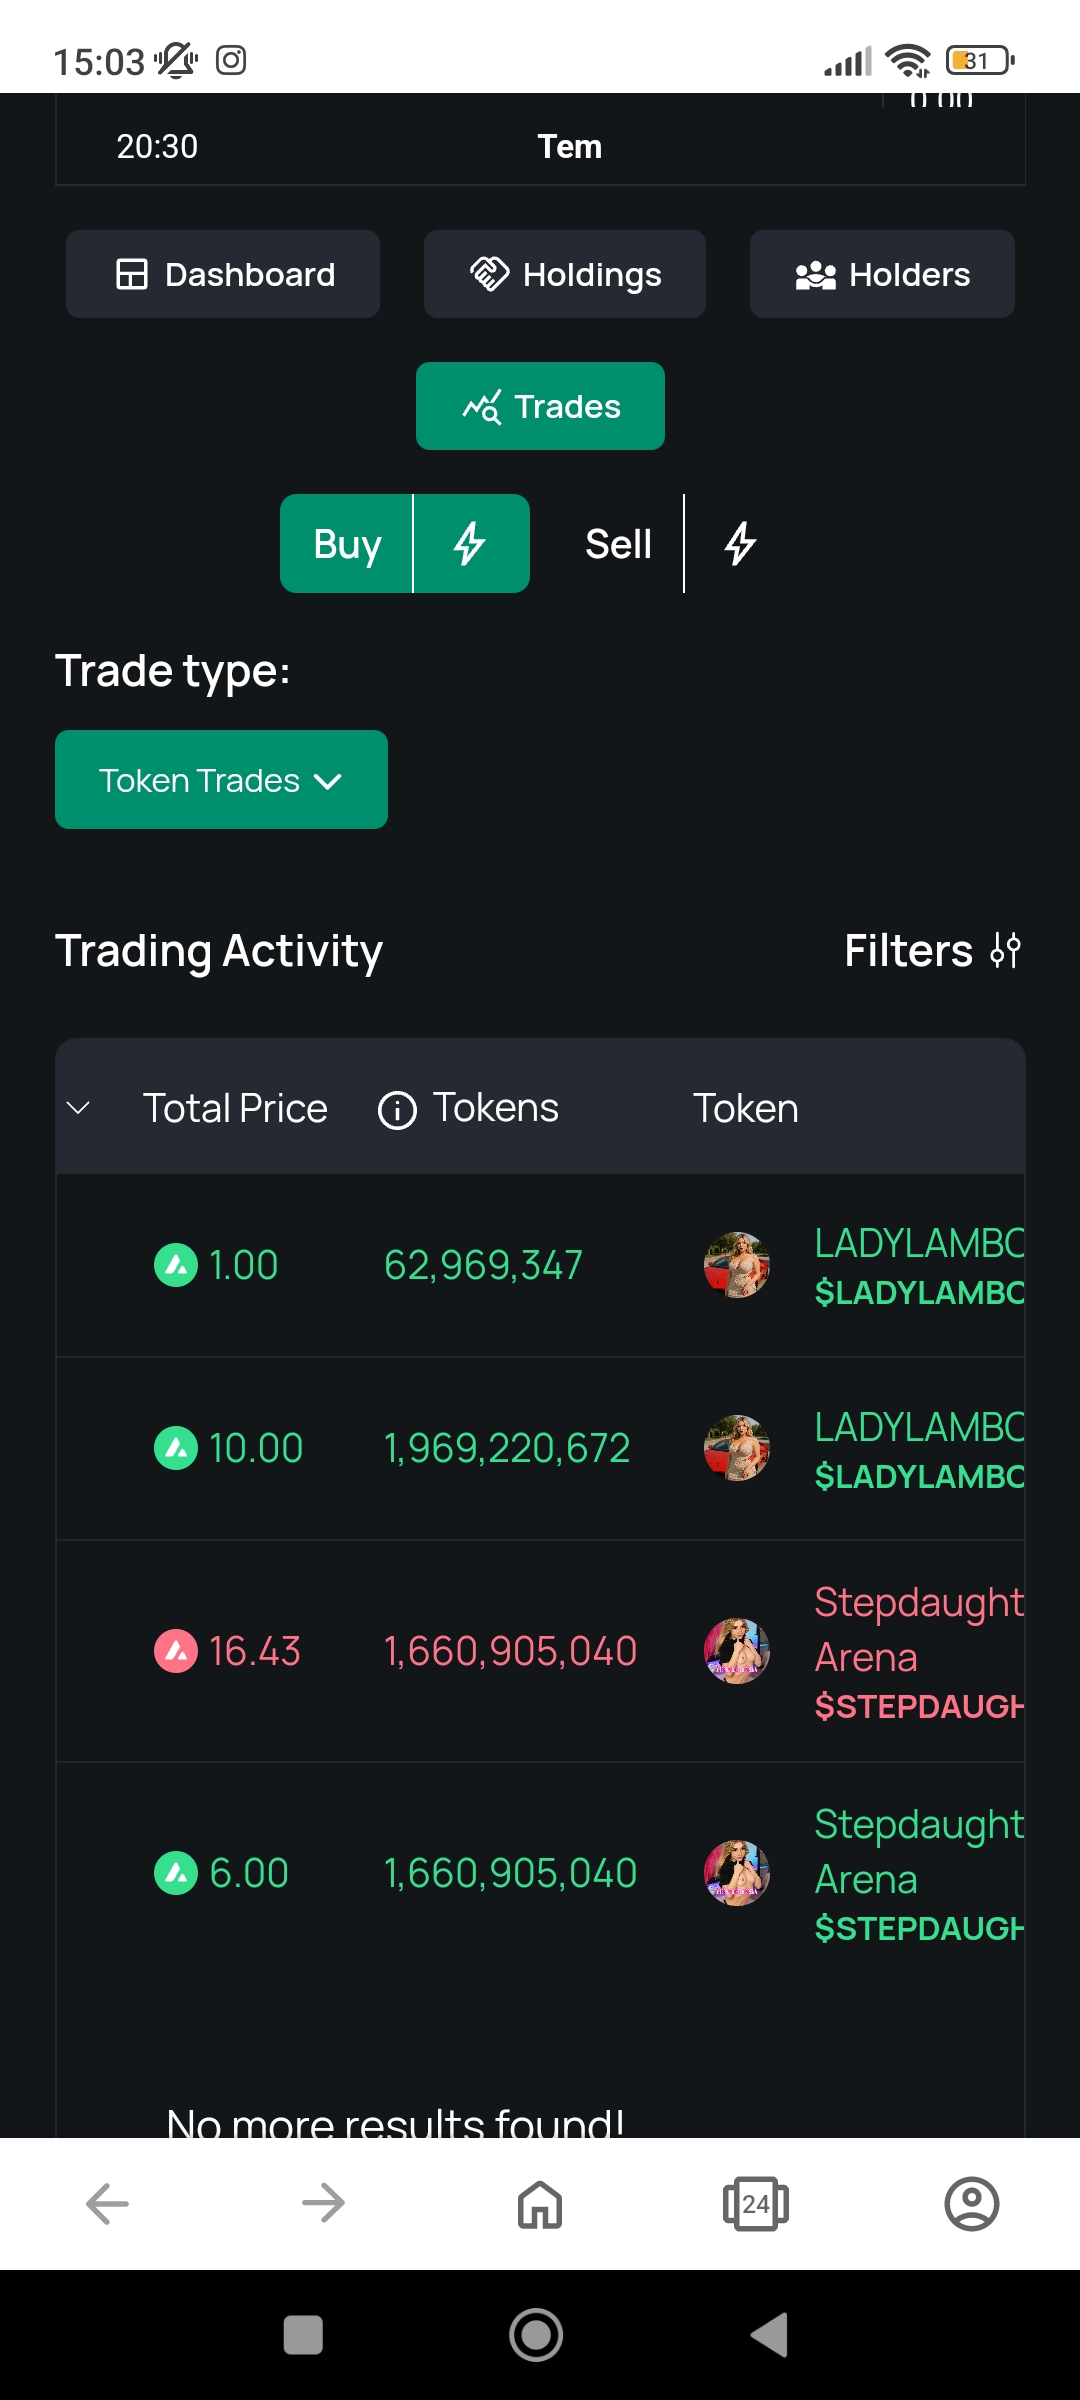The height and width of the screenshot is (2400, 1080).
Task: Open the Filters sliders icon
Action: [x=1005, y=950]
